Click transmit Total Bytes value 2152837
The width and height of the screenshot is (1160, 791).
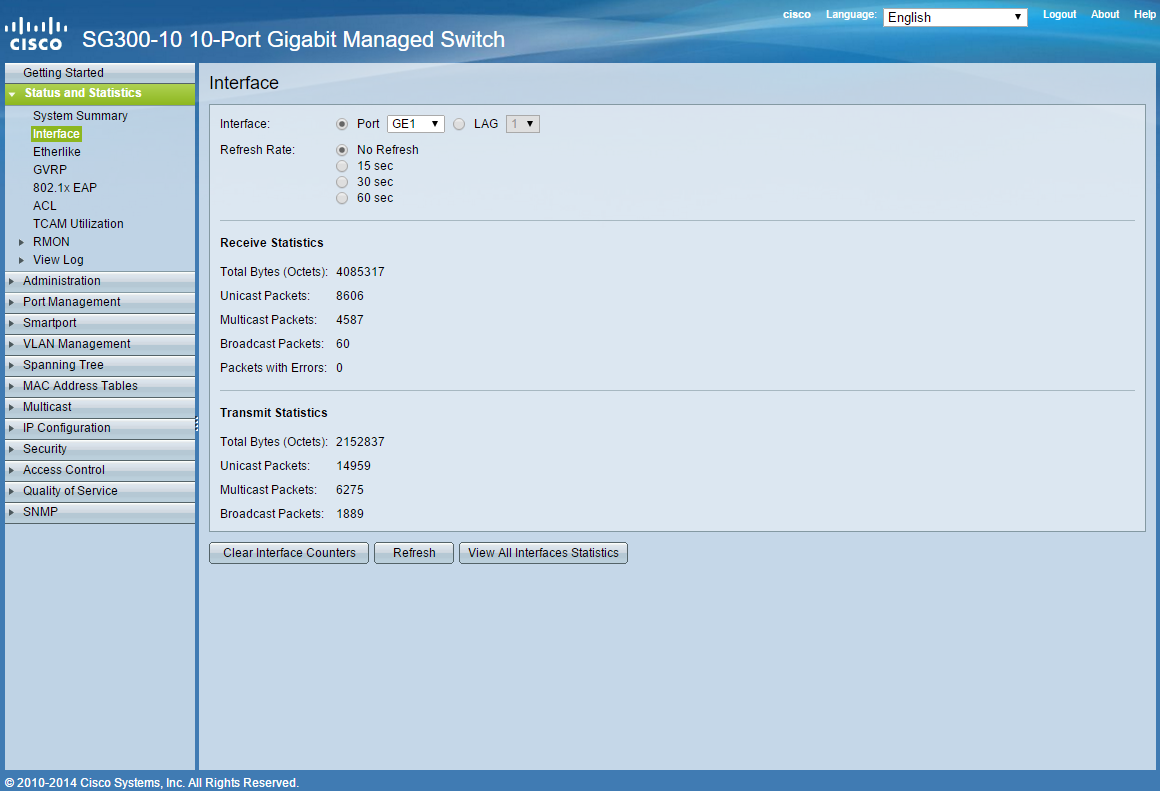point(360,442)
